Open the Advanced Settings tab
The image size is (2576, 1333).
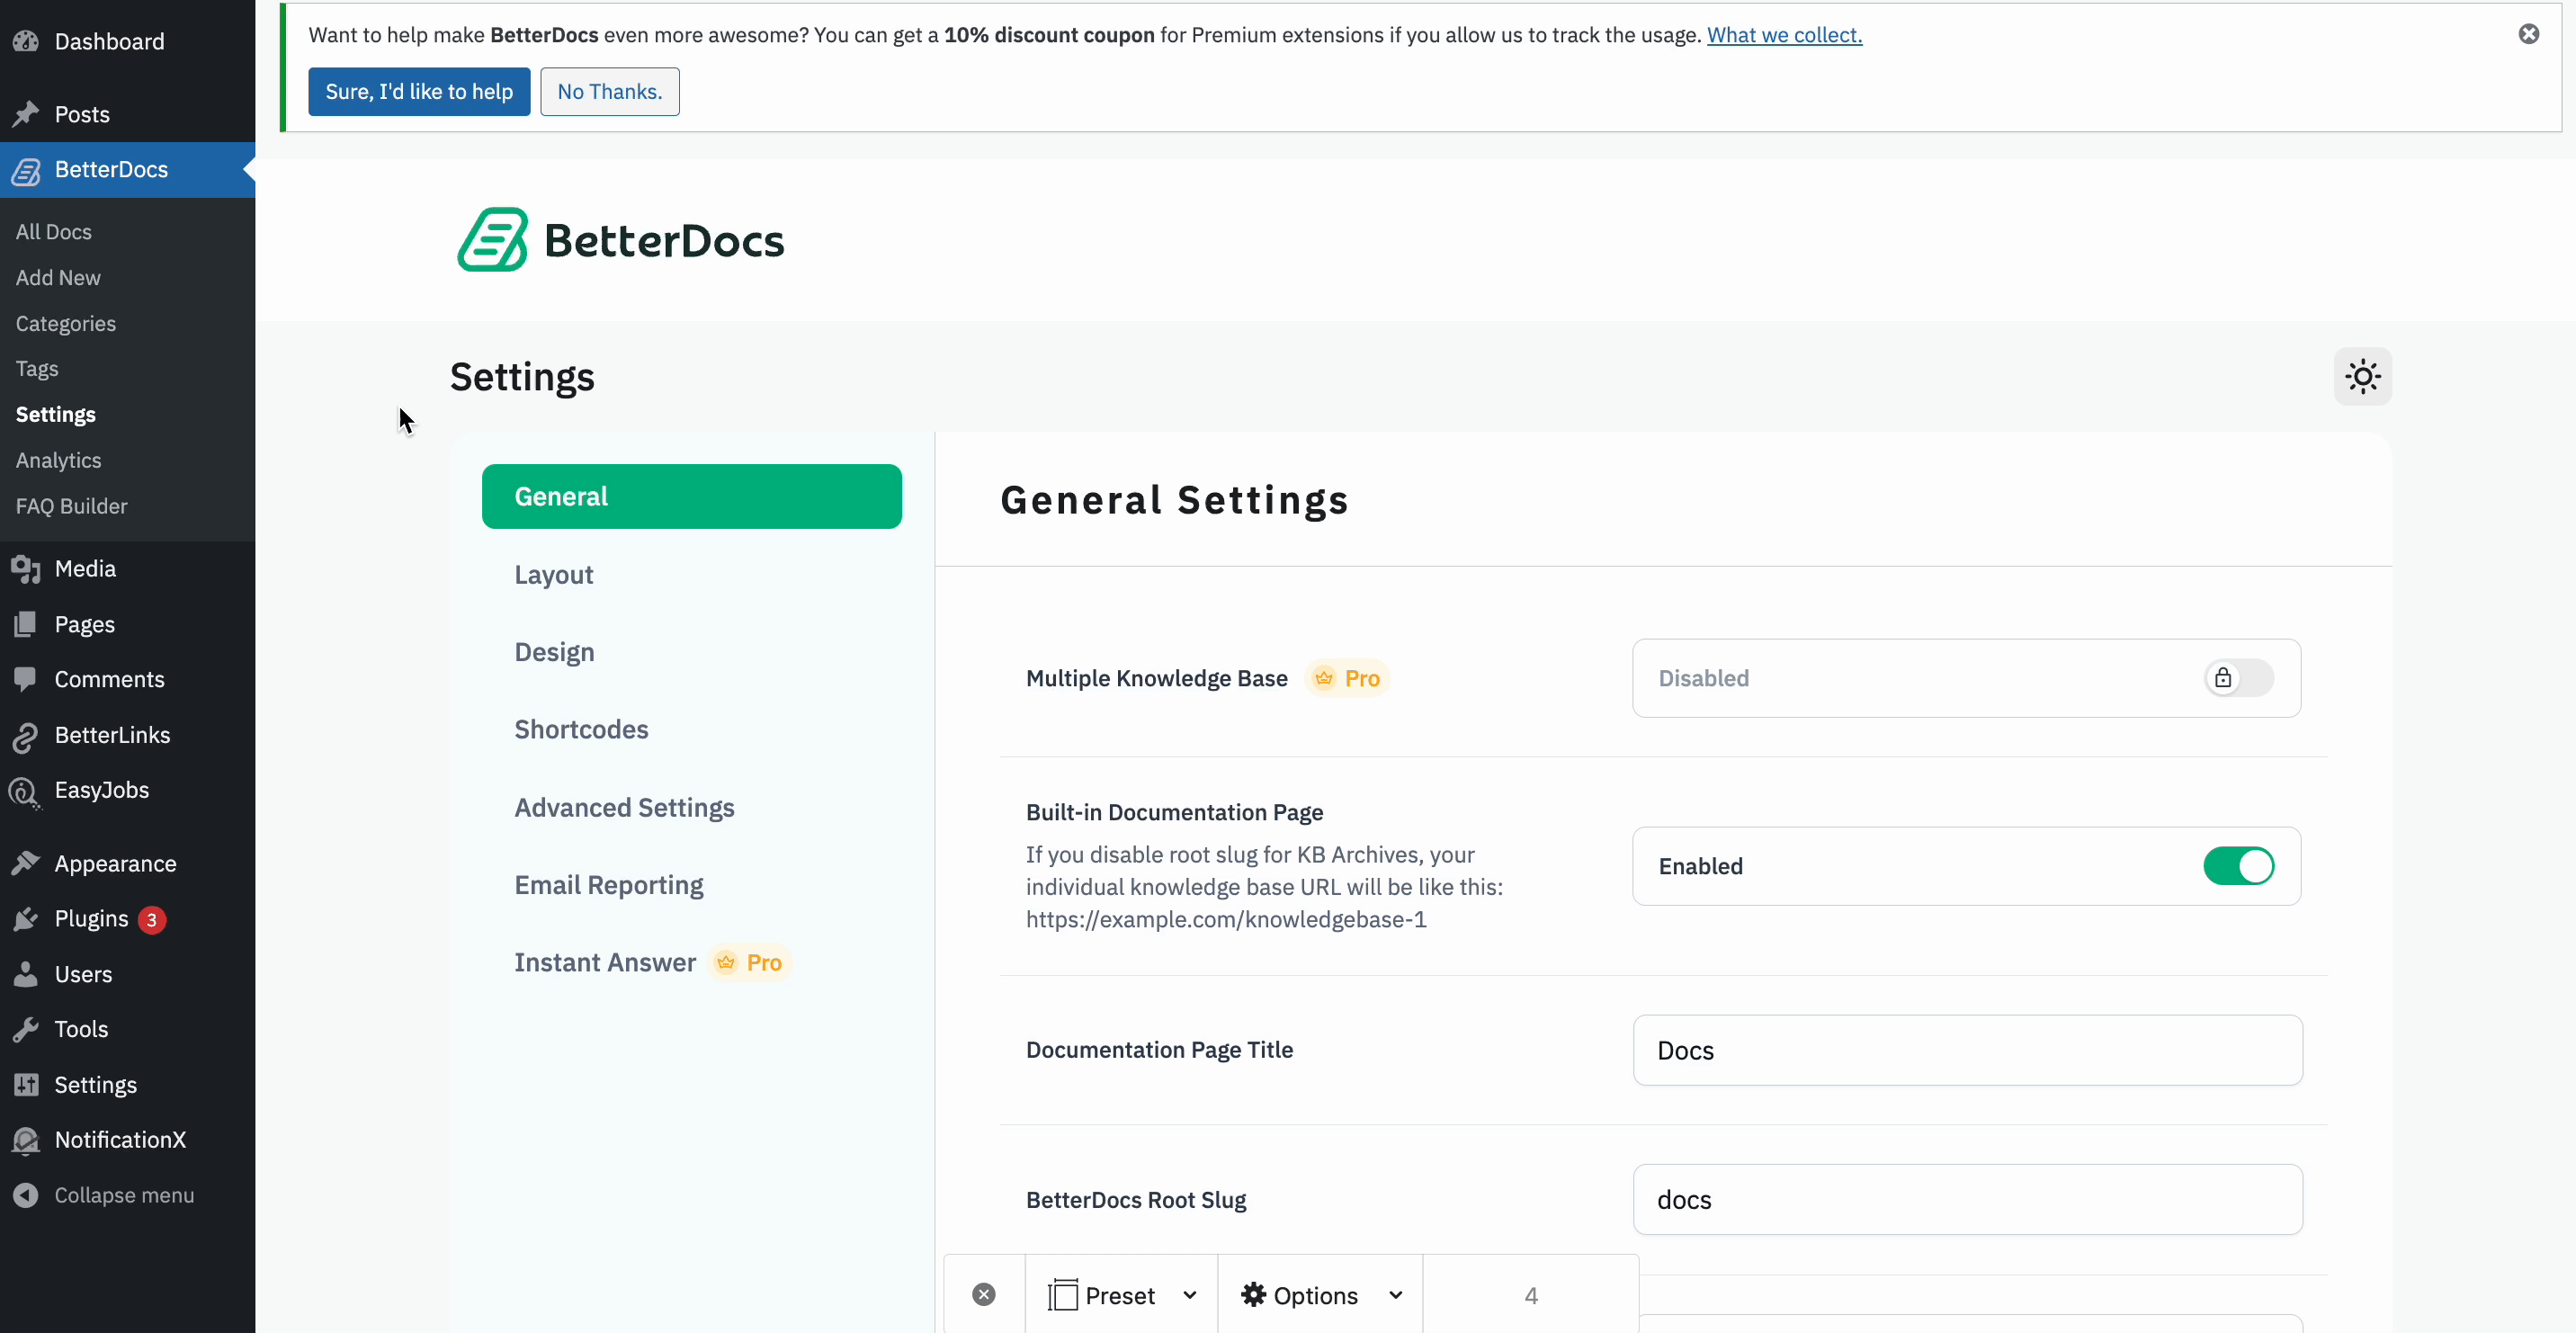(x=624, y=808)
